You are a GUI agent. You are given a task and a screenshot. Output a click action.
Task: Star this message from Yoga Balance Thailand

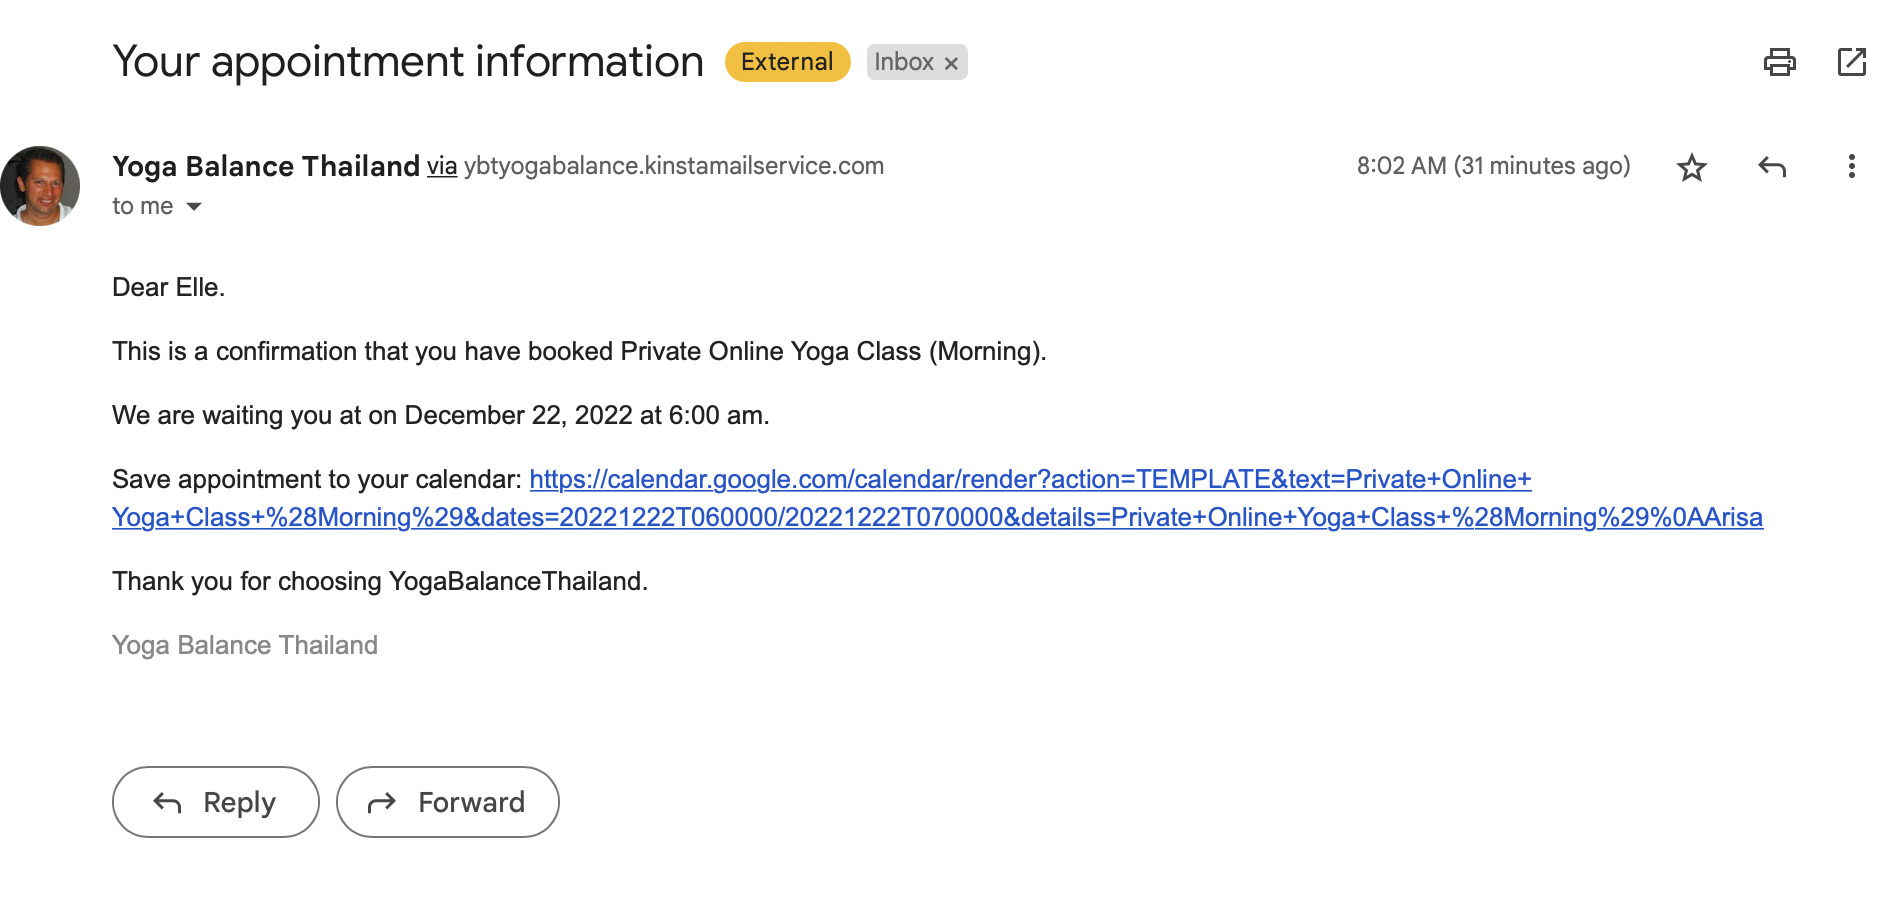click(1691, 167)
